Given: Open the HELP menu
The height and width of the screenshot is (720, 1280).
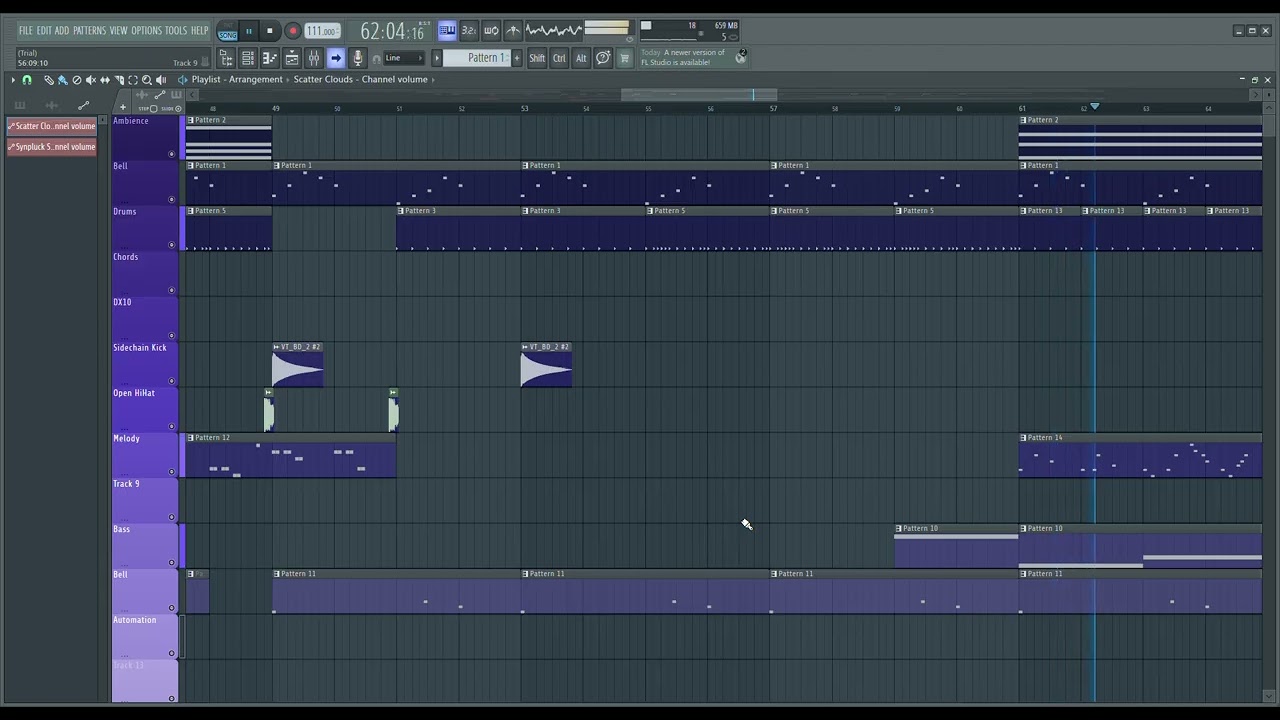Looking at the screenshot, I should tap(199, 30).
